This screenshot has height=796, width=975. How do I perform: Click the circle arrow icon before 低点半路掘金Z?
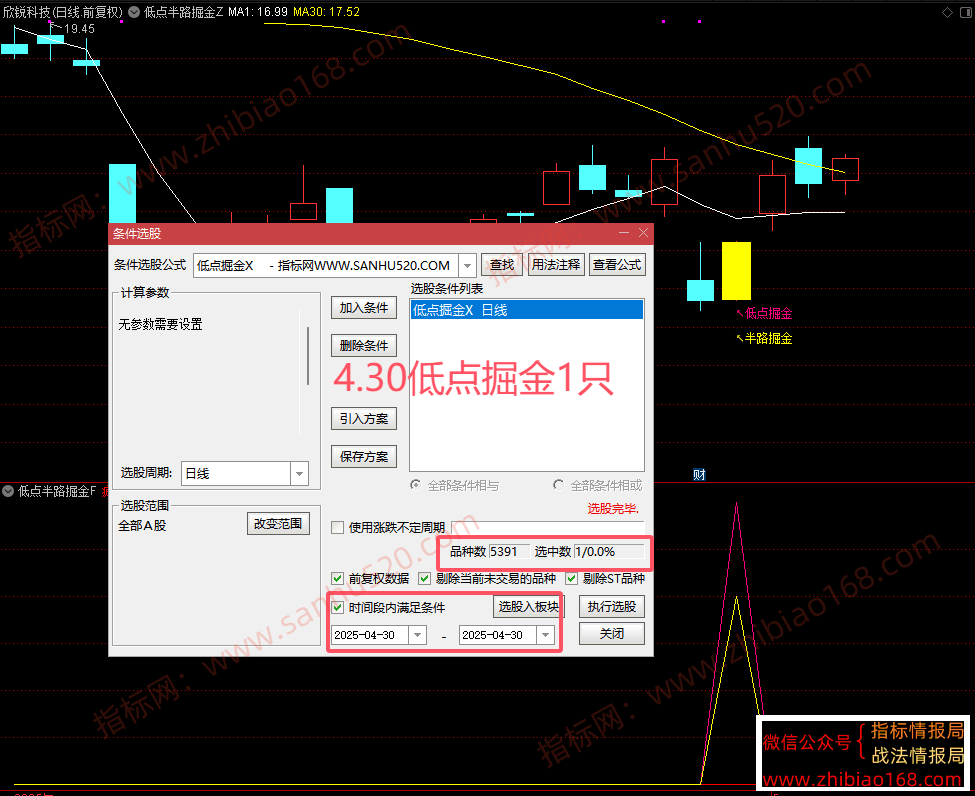pos(134,12)
